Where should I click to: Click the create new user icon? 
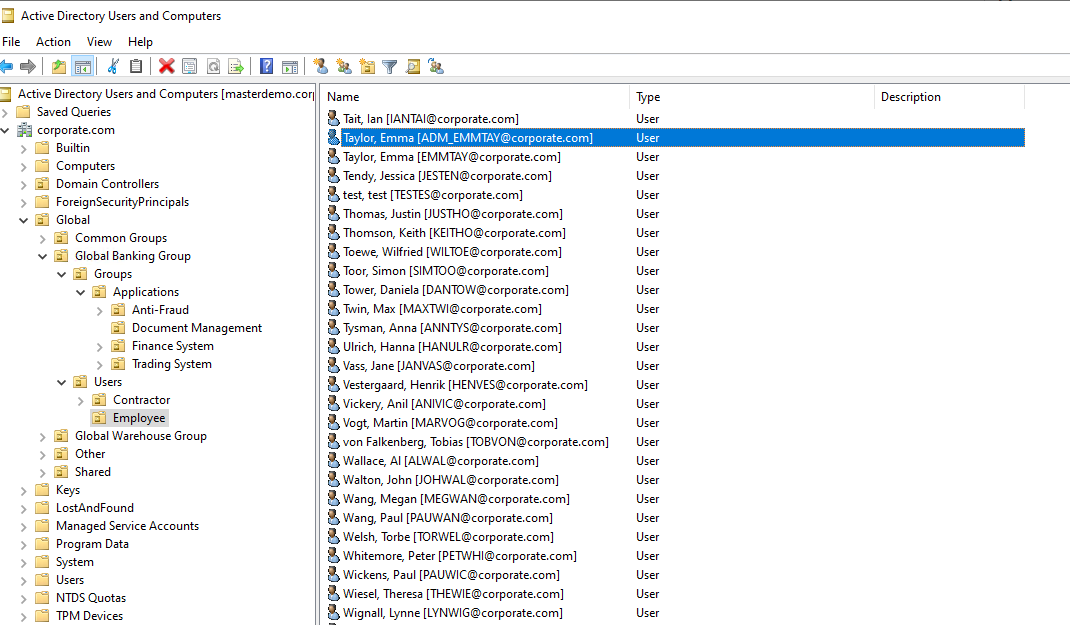[x=321, y=66]
